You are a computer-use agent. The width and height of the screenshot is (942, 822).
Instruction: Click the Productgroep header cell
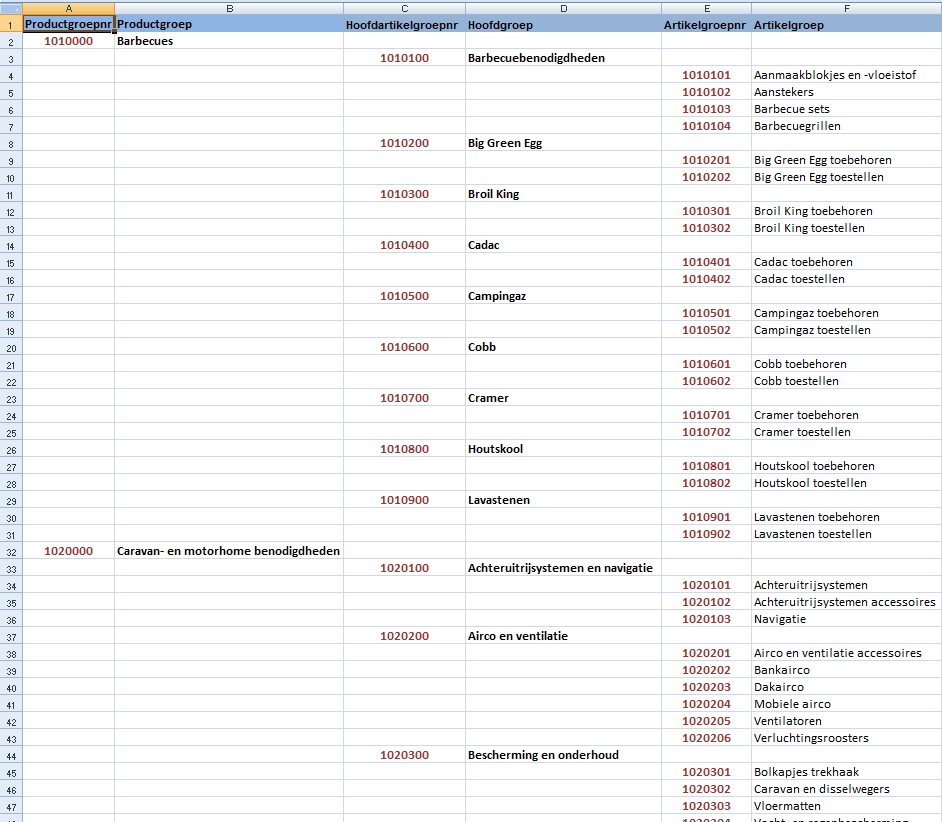click(229, 24)
